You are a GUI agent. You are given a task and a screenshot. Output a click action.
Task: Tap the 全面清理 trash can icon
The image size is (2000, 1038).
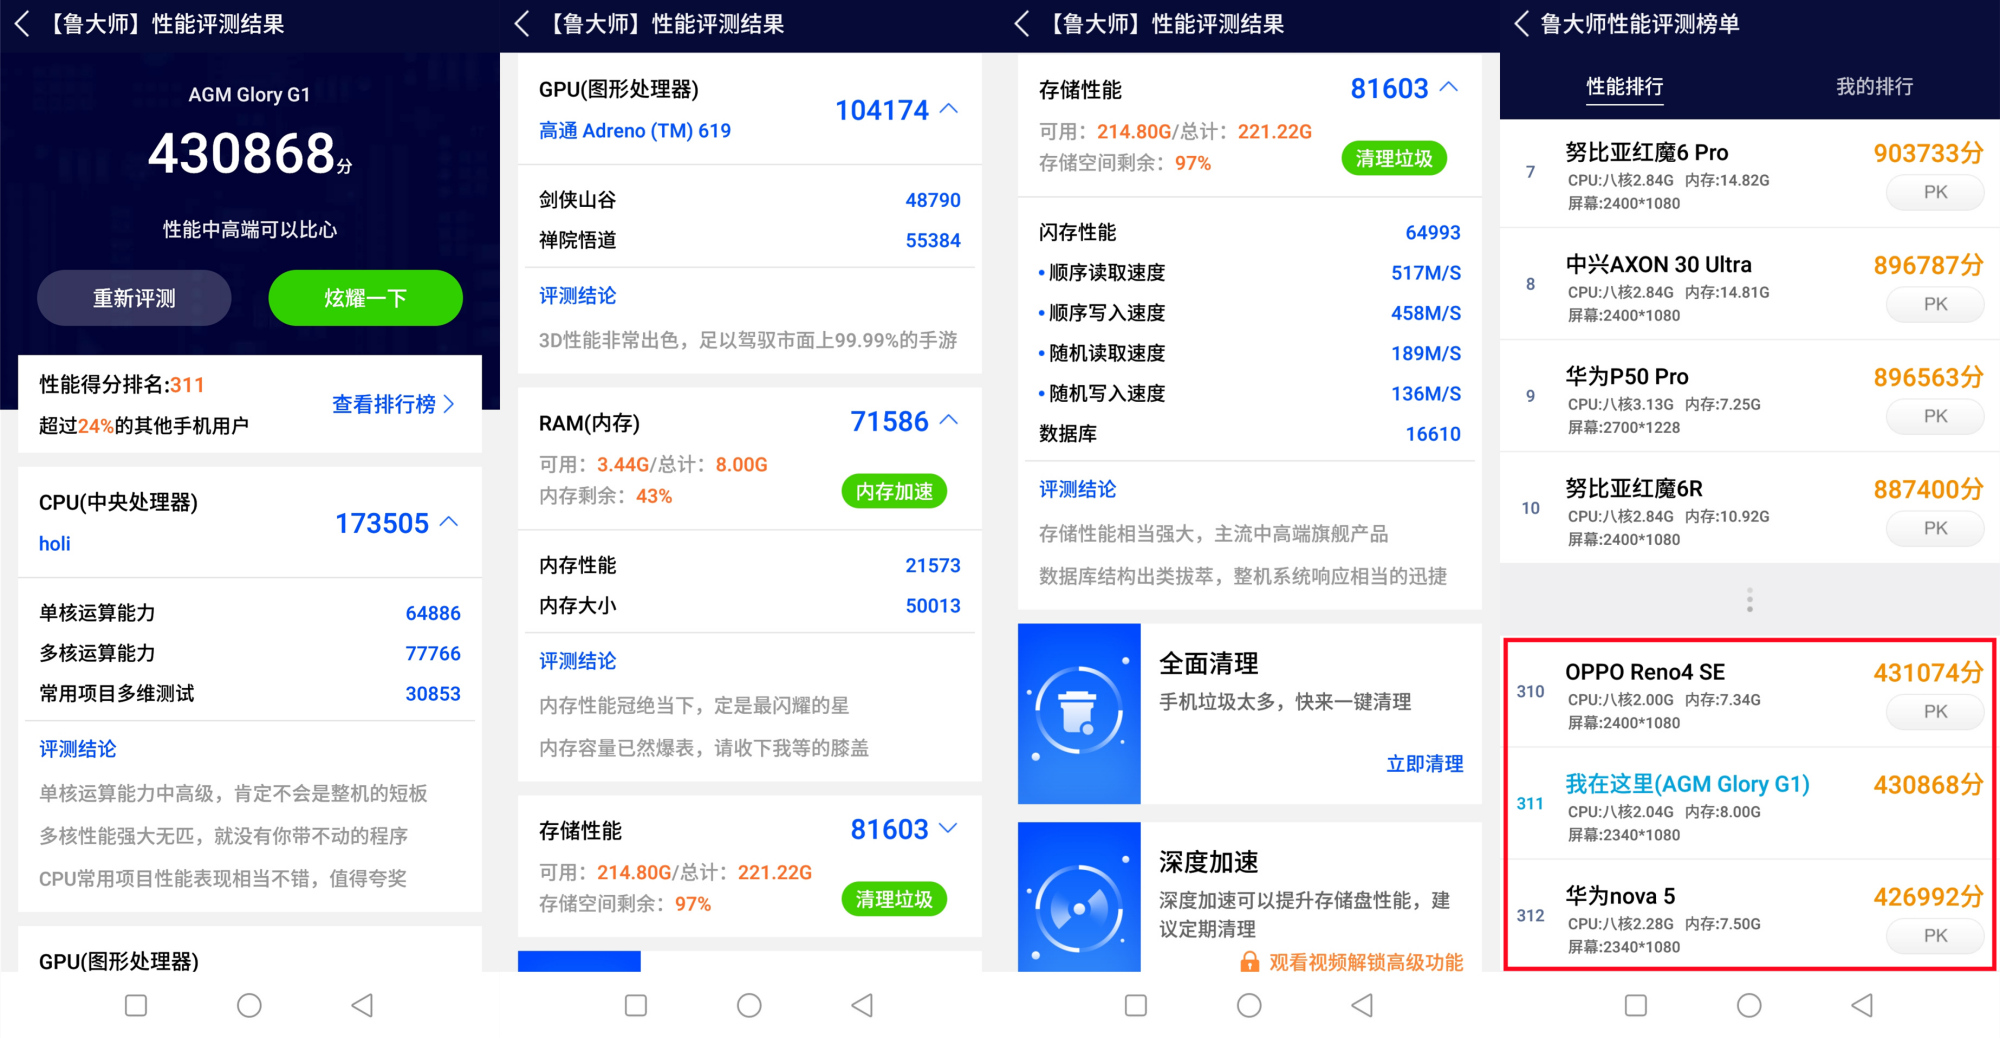1079,713
